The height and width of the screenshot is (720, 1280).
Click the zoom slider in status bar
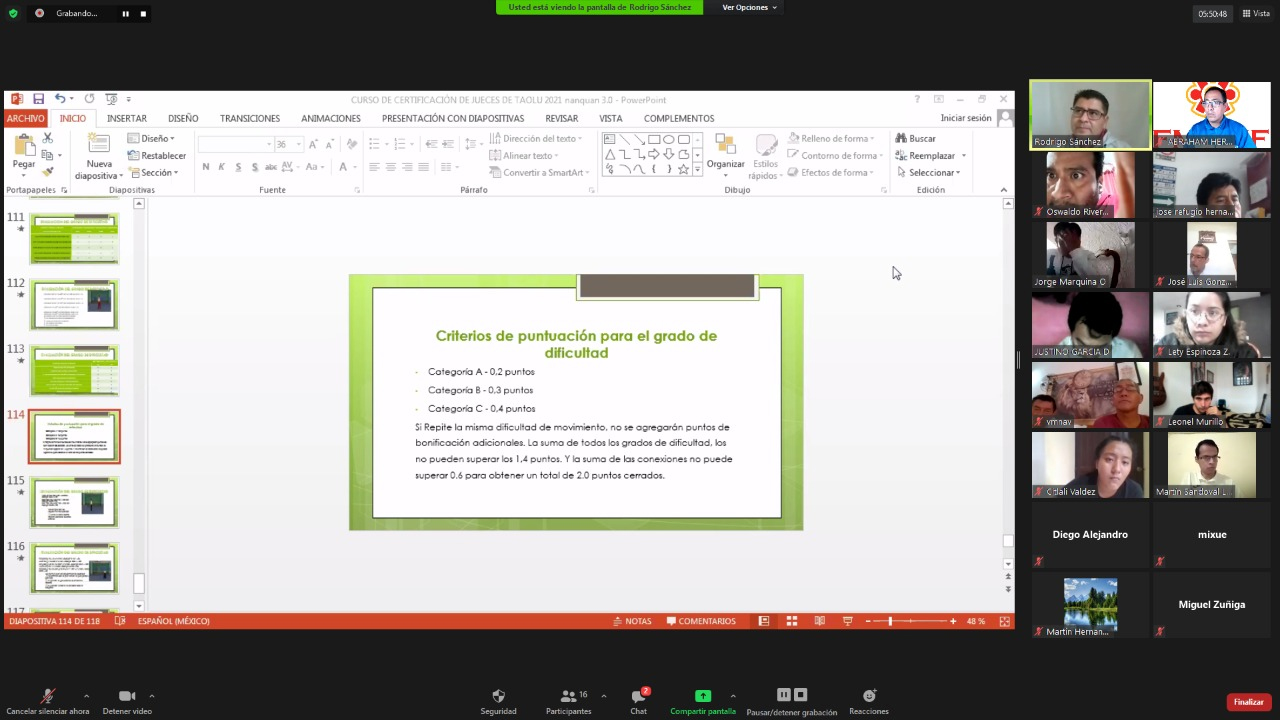click(890, 621)
